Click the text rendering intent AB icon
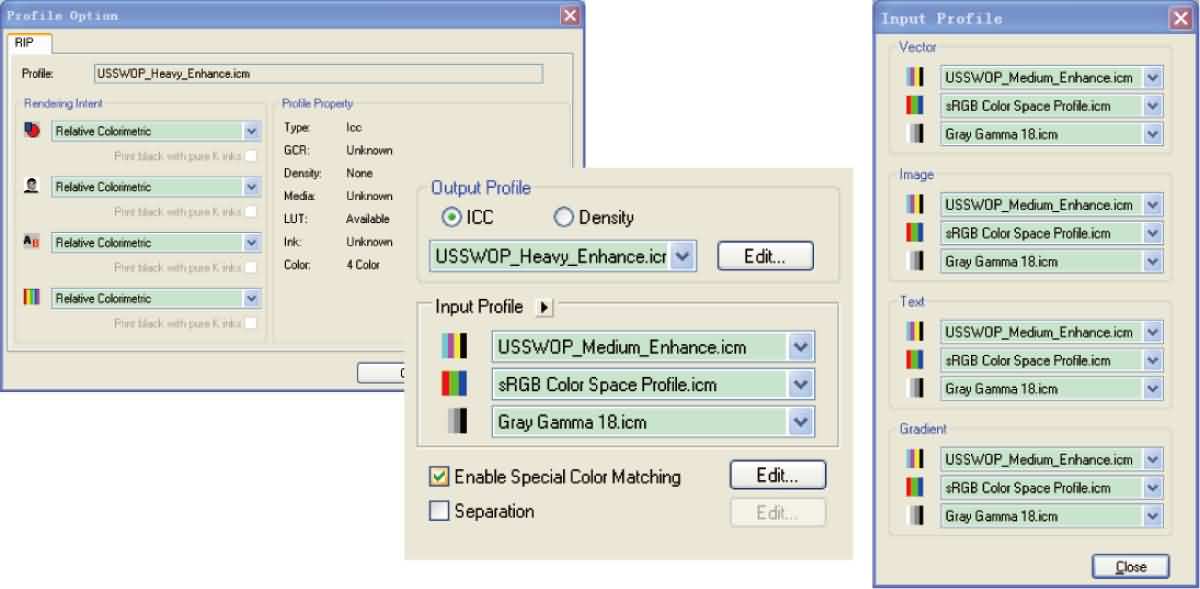The height and width of the screenshot is (589, 1200). [x=32, y=242]
